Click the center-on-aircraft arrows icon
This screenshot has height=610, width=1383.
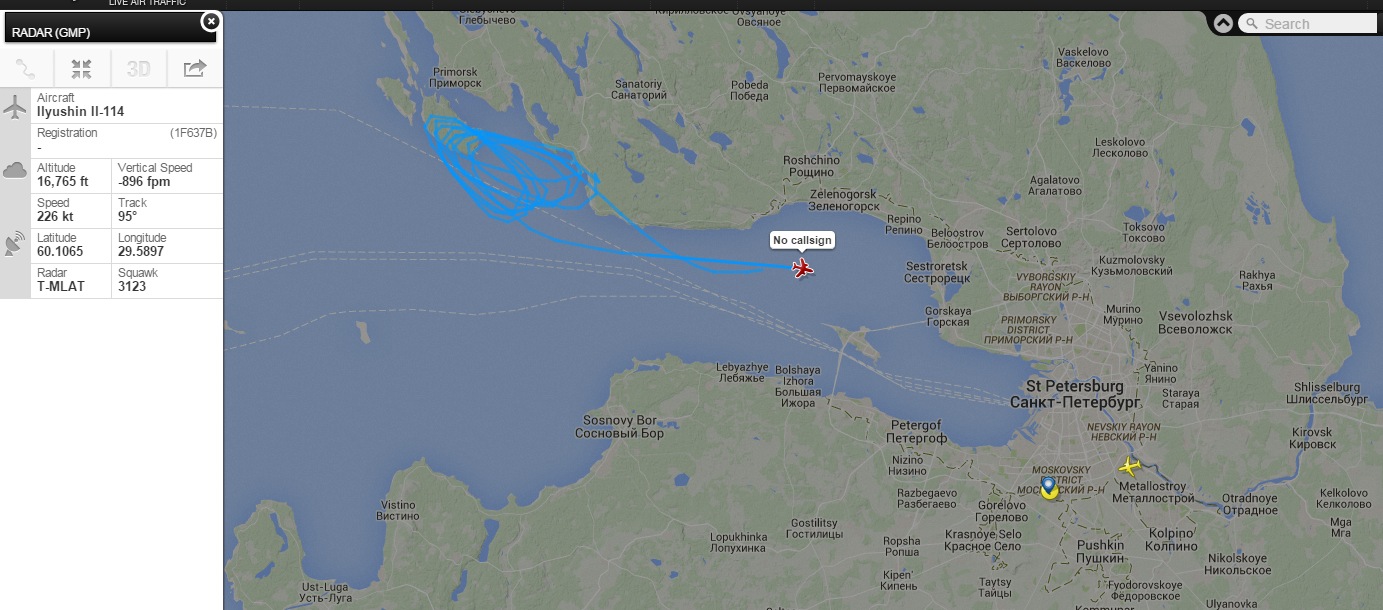pyautogui.click(x=82, y=68)
